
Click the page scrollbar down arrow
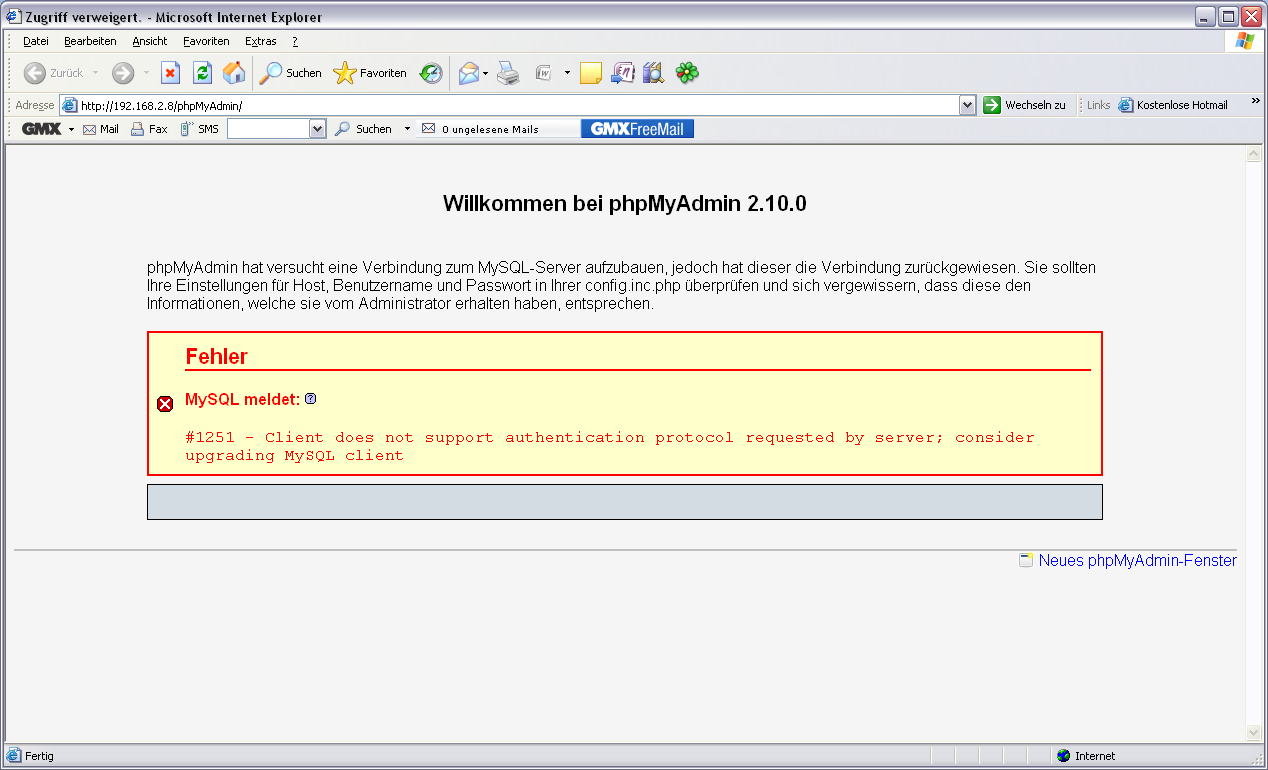[x=1253, y=732]
